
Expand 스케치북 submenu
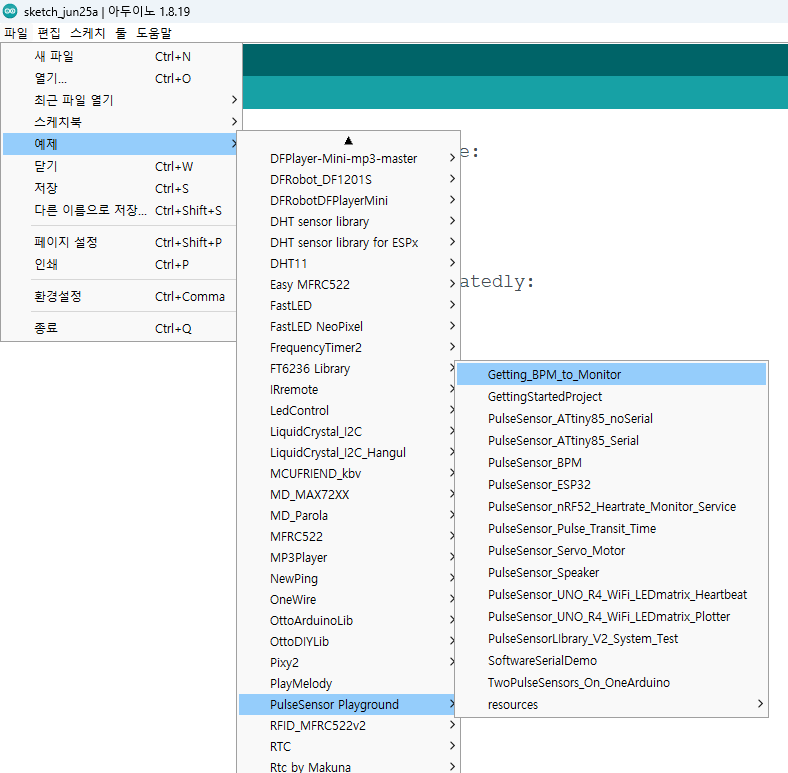(120, 122)
